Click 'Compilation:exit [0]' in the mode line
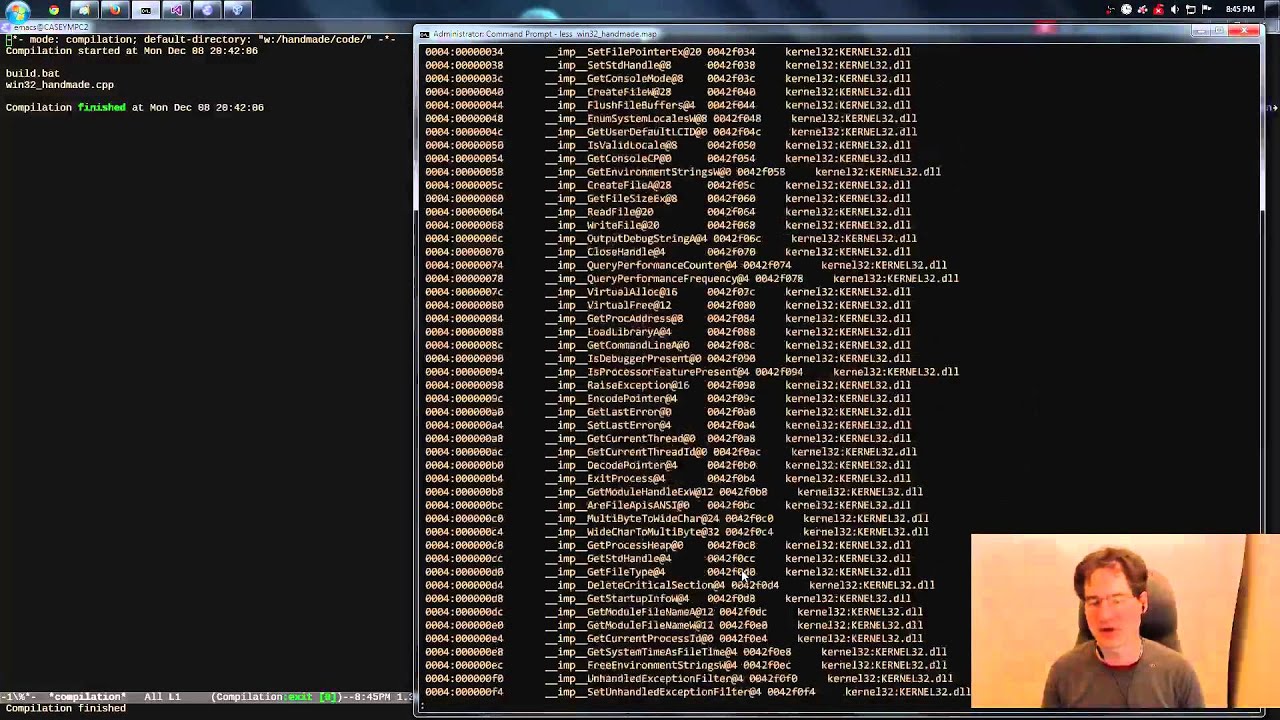Image resolution: width=1280 pixels, height=720 pixels. pos(276,697)
